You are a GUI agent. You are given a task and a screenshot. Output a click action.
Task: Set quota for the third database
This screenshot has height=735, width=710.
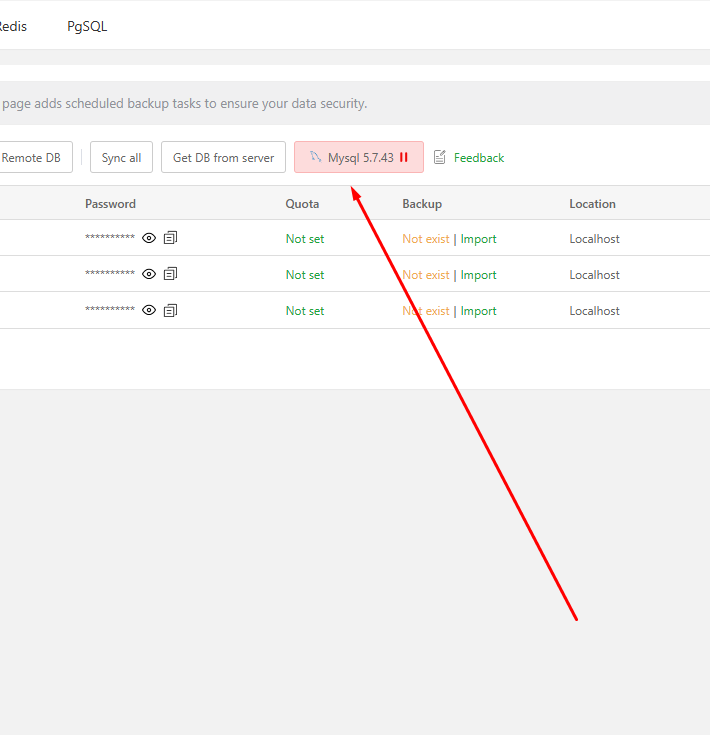[x=305, y=311]
